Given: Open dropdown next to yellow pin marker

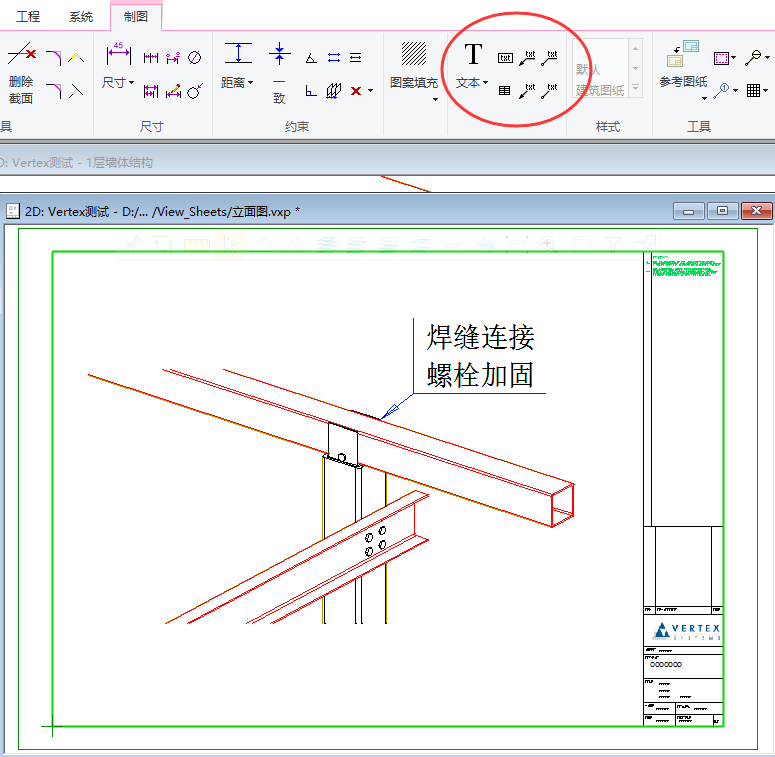Looking at the screenshot, I should click(x=768, y=58).
